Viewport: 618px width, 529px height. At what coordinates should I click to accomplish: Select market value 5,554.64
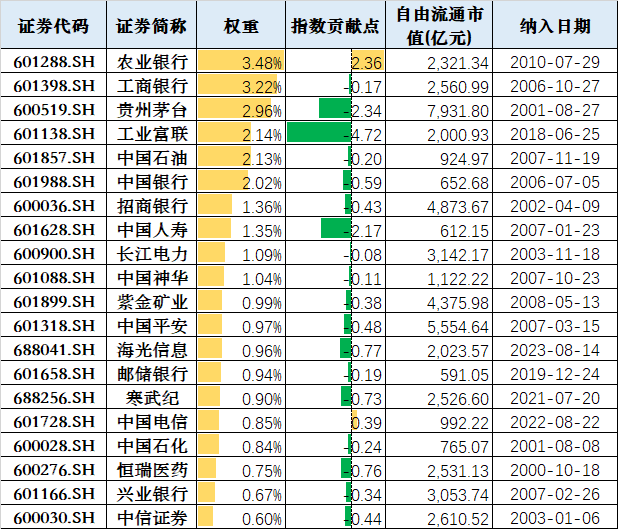[x=439, y=325]
